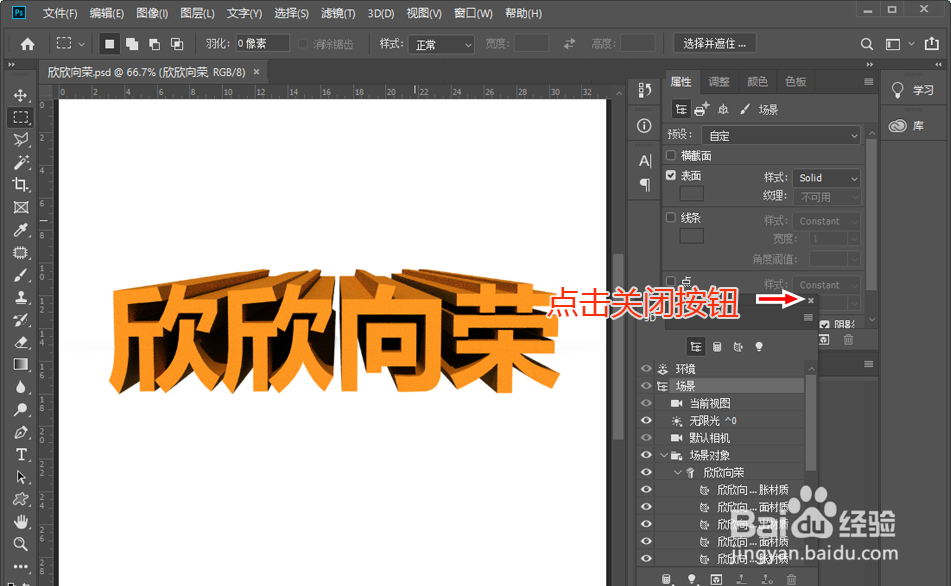Uncheck the 表面 (Surface) checkbox
The height and width of the screenshot is (586, 951).
pyautogui.click(x=669, y=175)
